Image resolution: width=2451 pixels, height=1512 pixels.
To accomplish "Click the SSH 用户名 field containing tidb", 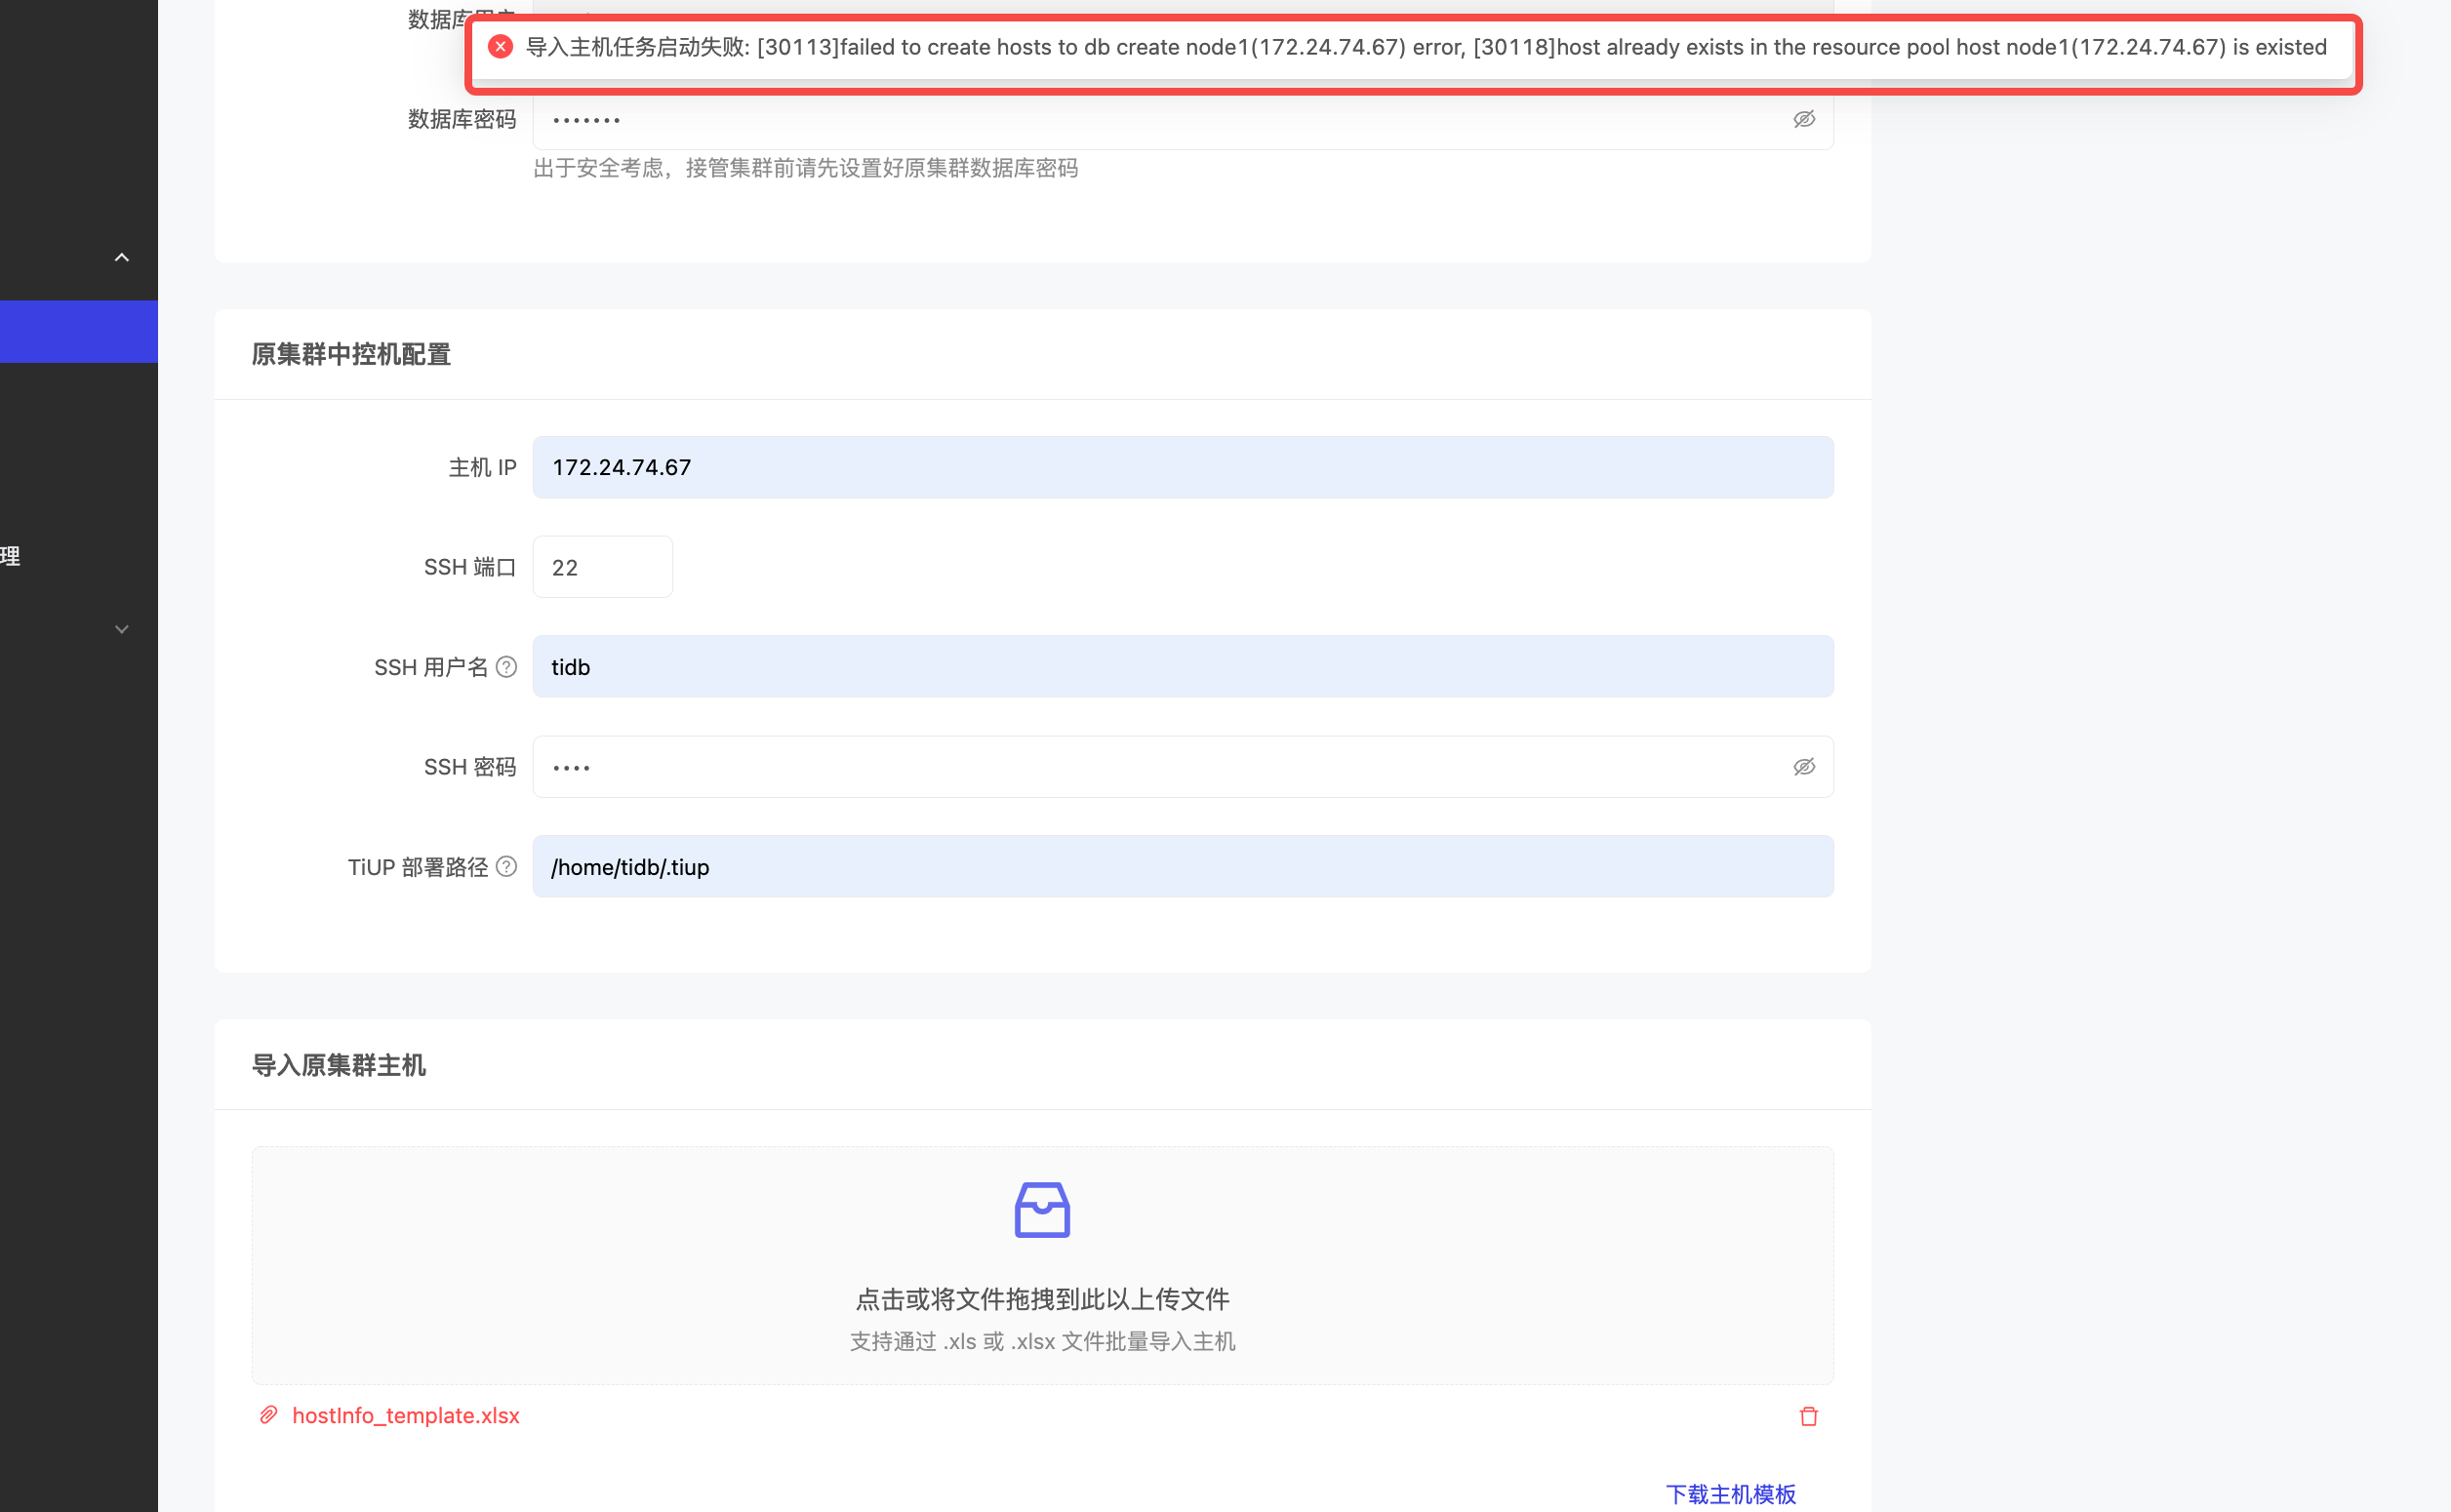I will pyautogui.click(x=1182, y=667).
